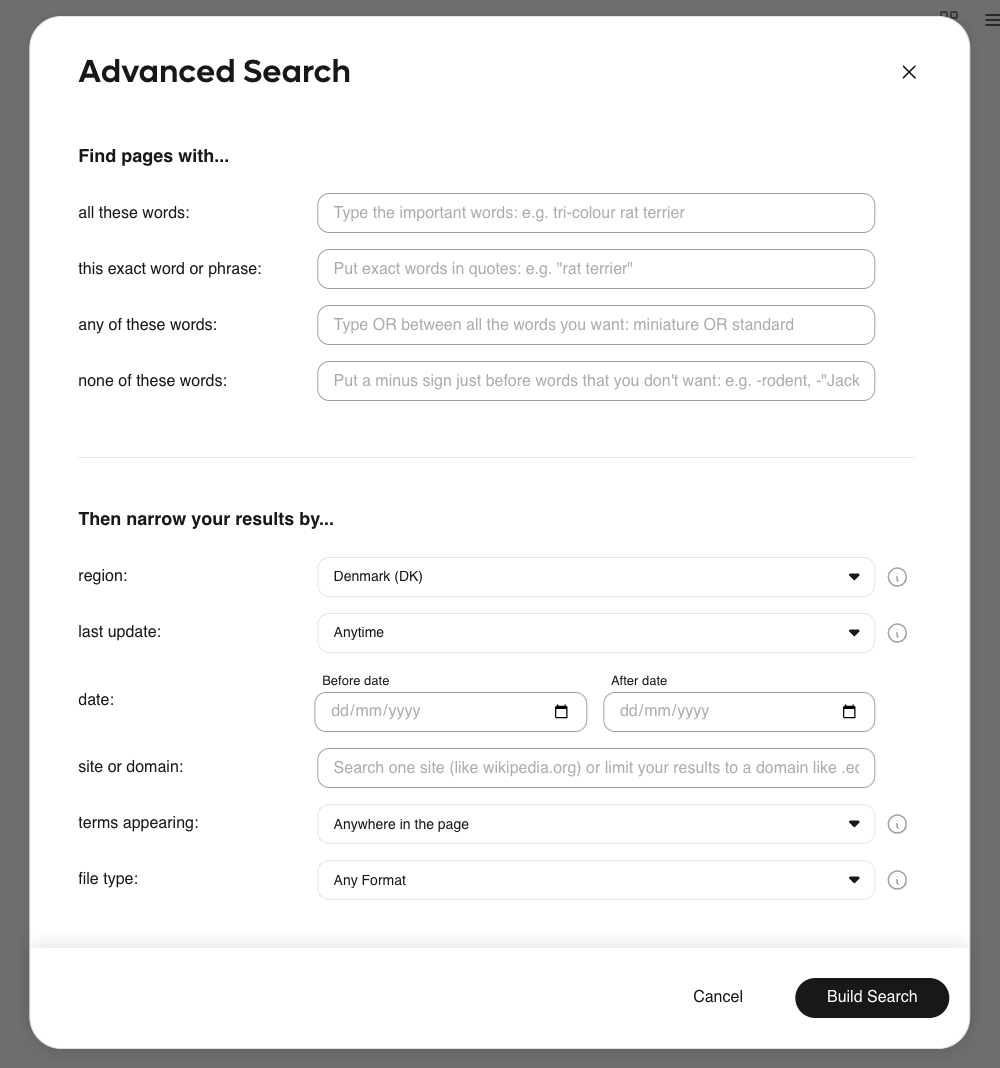Screen dimensions: 1000x1068
Task: Click the Cancel button
Action: pyautogui.click(x=717, y=997)
